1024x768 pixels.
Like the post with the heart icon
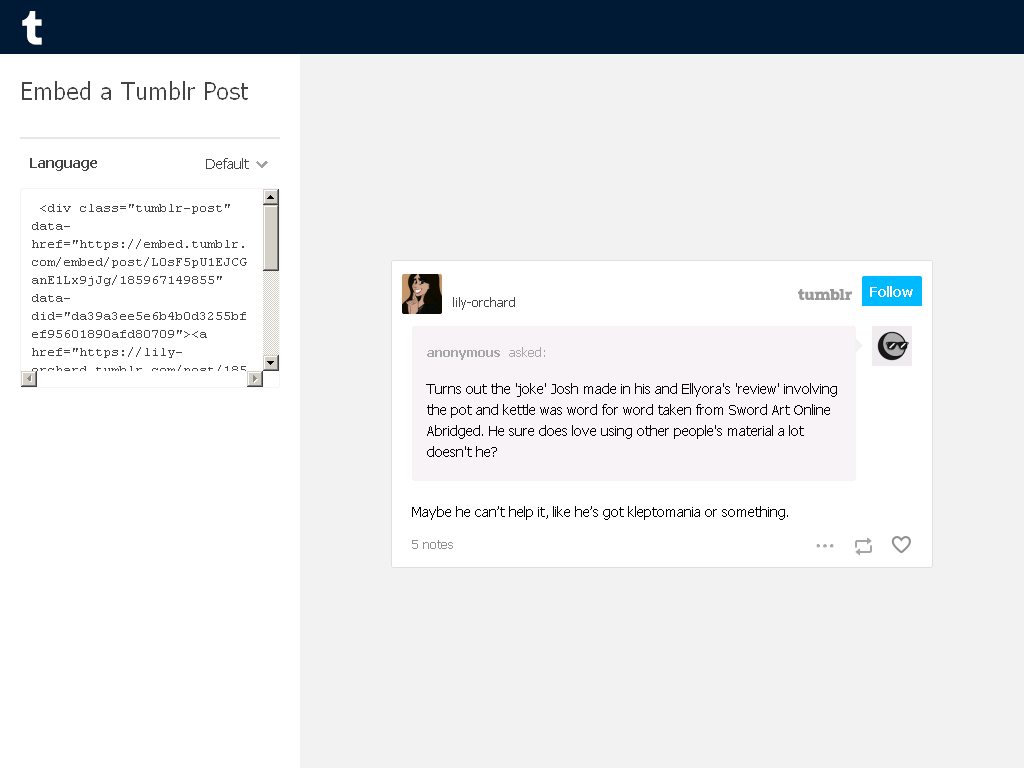click(x=901, y=545)
